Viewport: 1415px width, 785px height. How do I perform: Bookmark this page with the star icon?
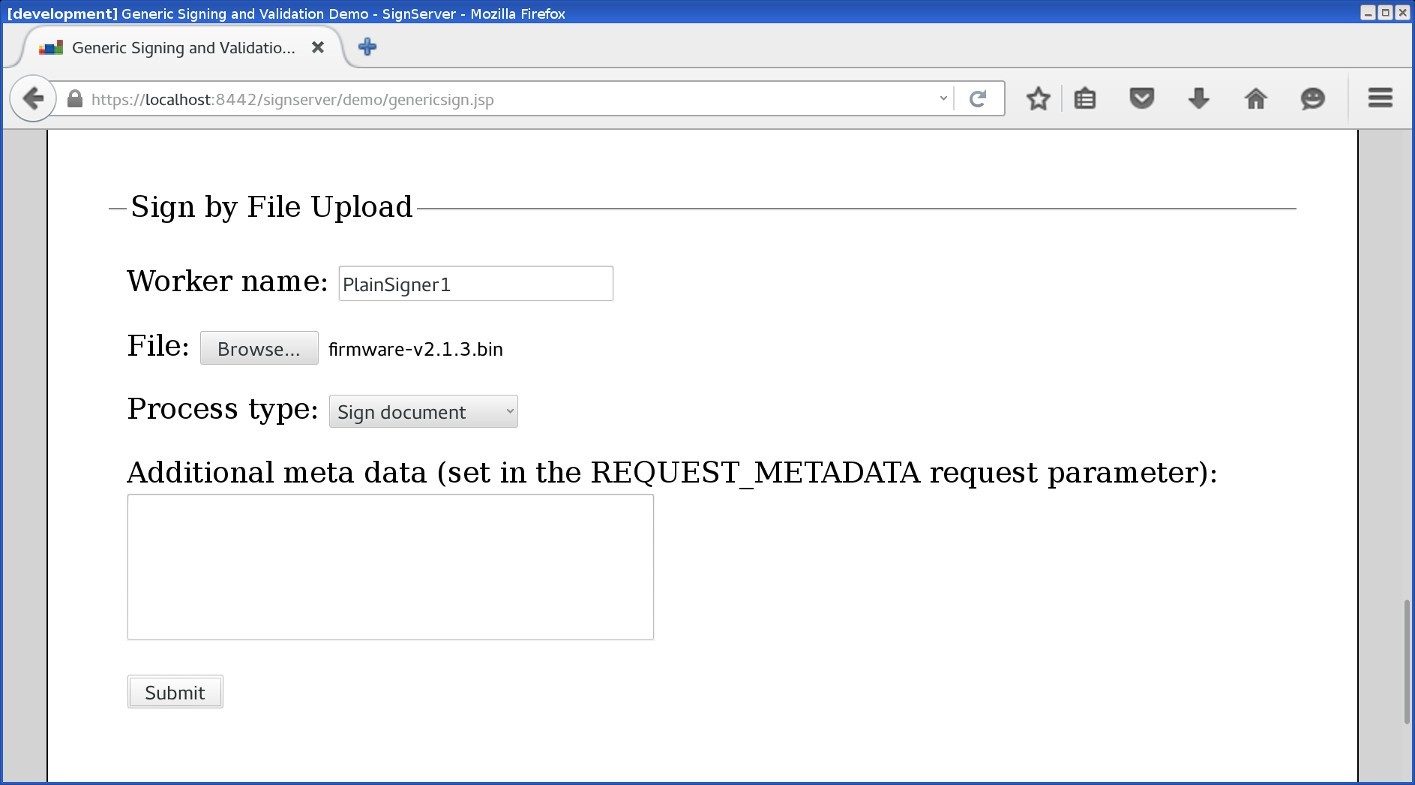[x=1038, y=98]
